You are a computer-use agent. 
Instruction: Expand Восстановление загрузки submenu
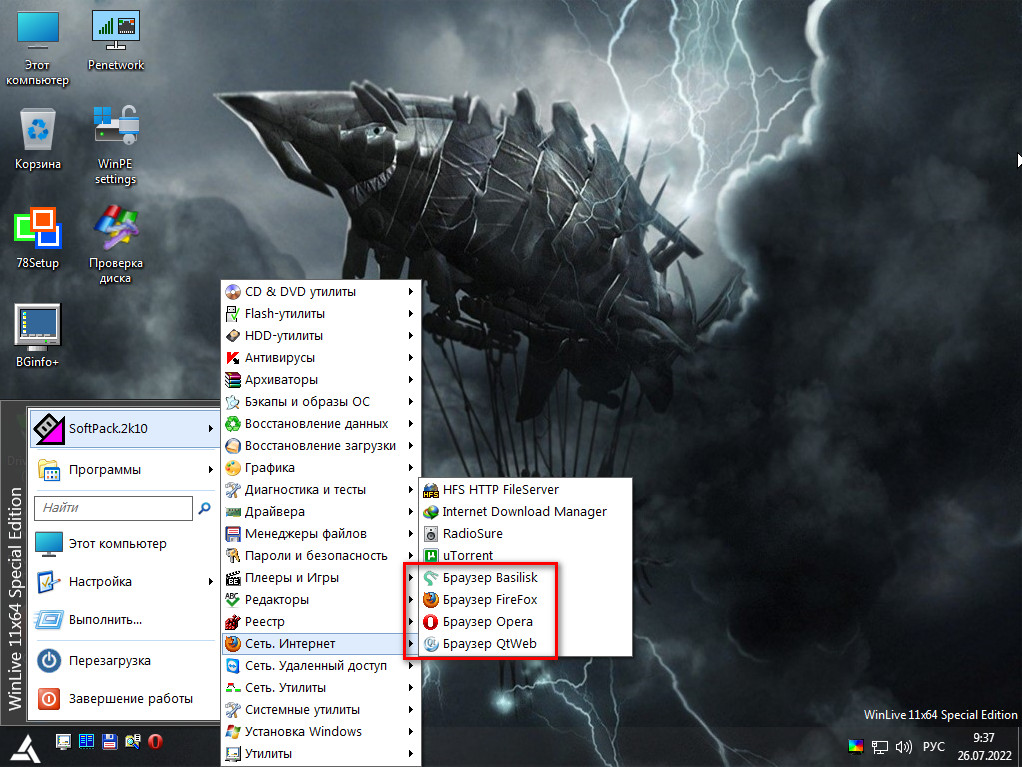(x=321, y=446)
